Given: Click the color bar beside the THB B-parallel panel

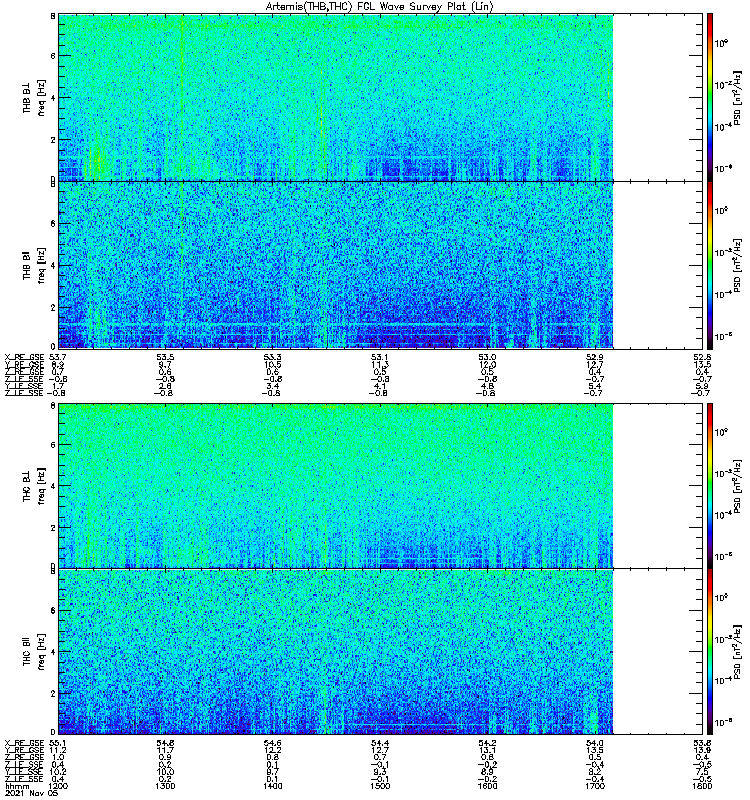Looking at the screenshot, I should click(x=710, y=265).
